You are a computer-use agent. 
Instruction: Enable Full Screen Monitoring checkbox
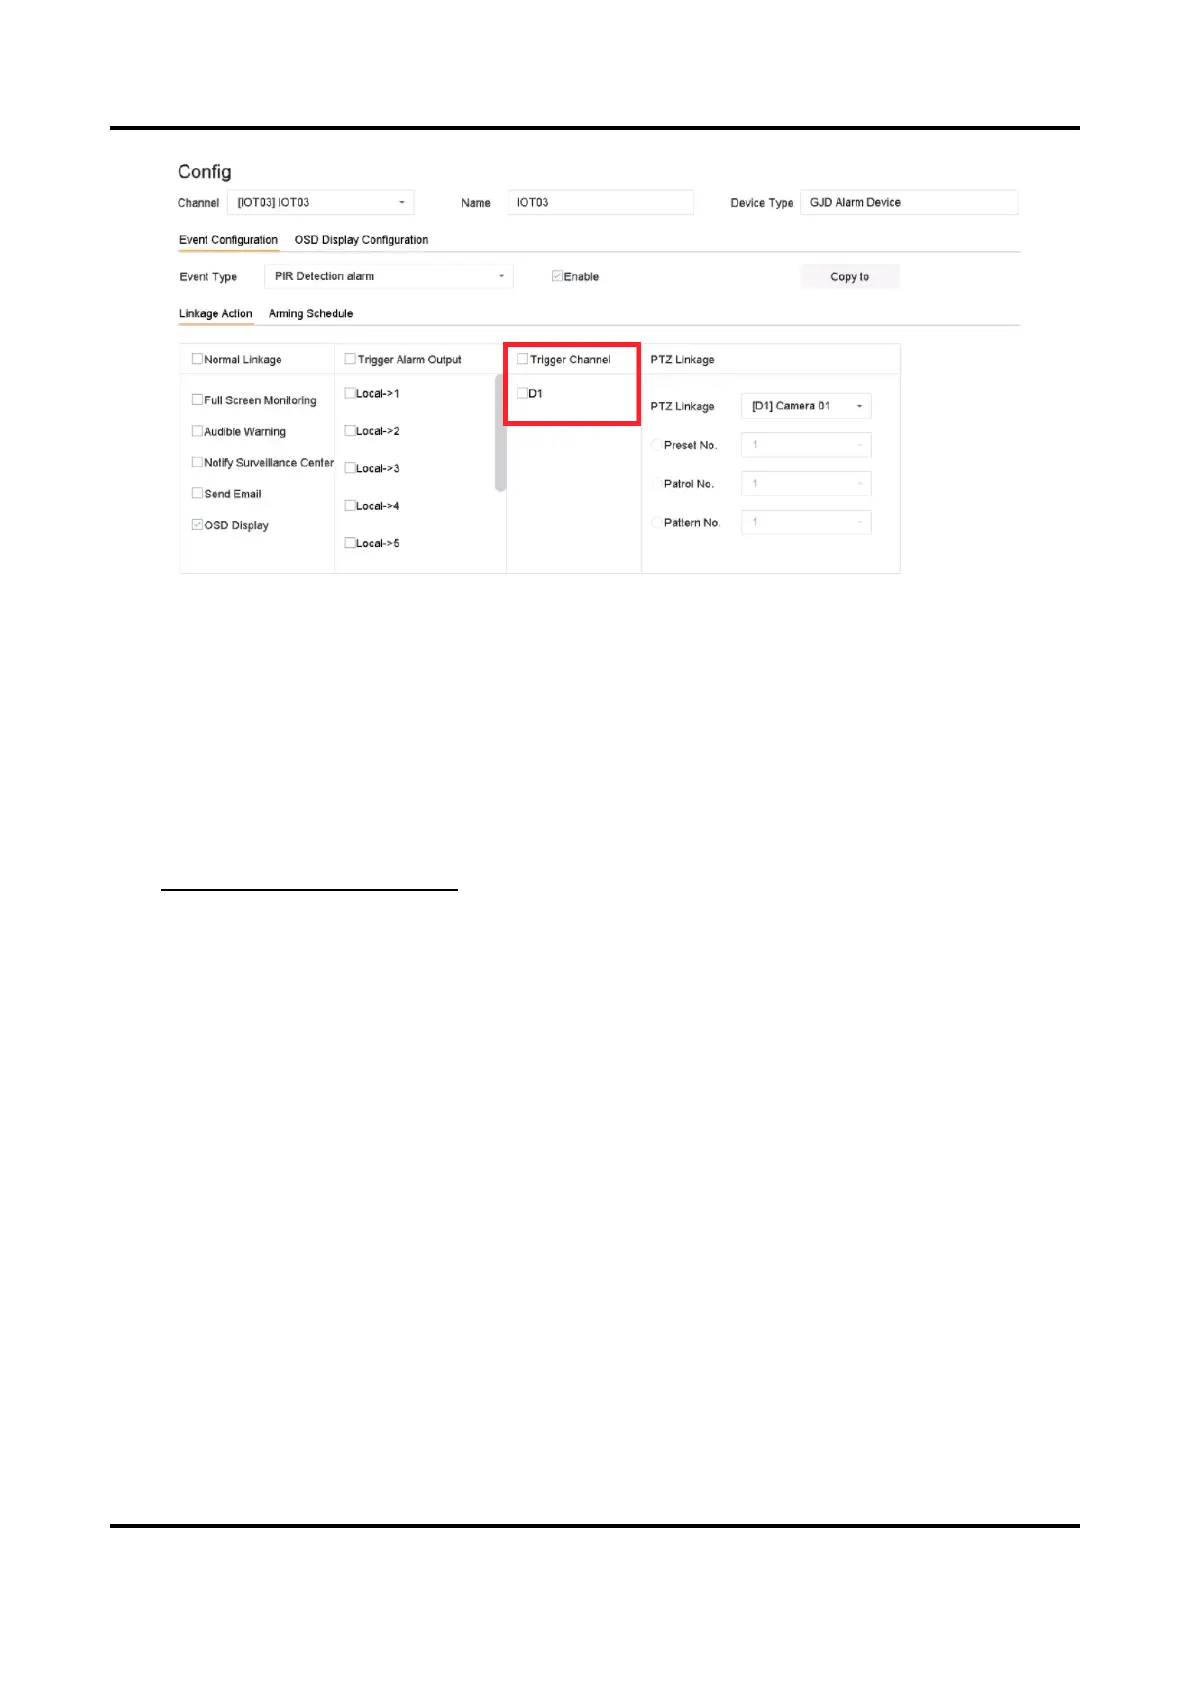click(x=197, y=399)
